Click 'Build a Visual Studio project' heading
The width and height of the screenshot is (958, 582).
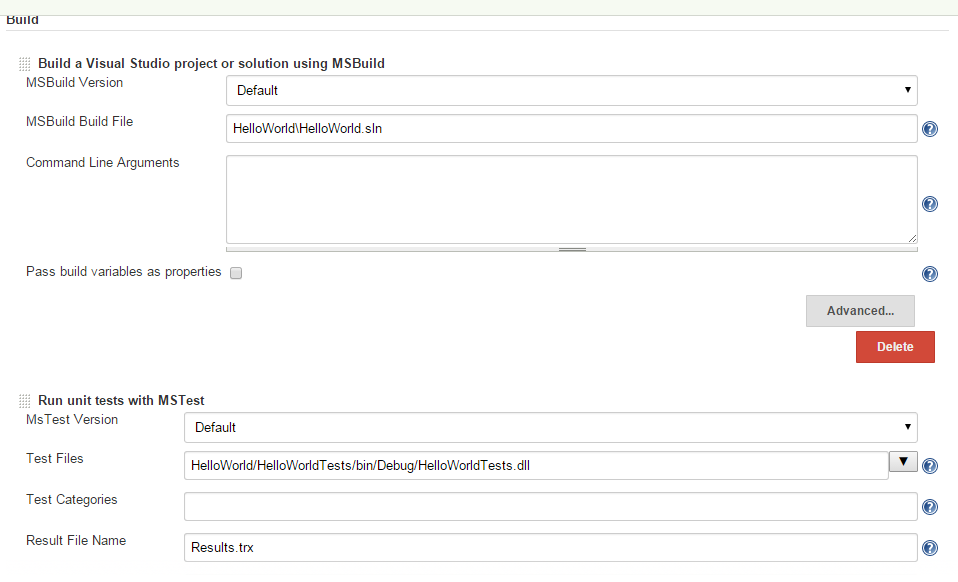tap(211, 64)
